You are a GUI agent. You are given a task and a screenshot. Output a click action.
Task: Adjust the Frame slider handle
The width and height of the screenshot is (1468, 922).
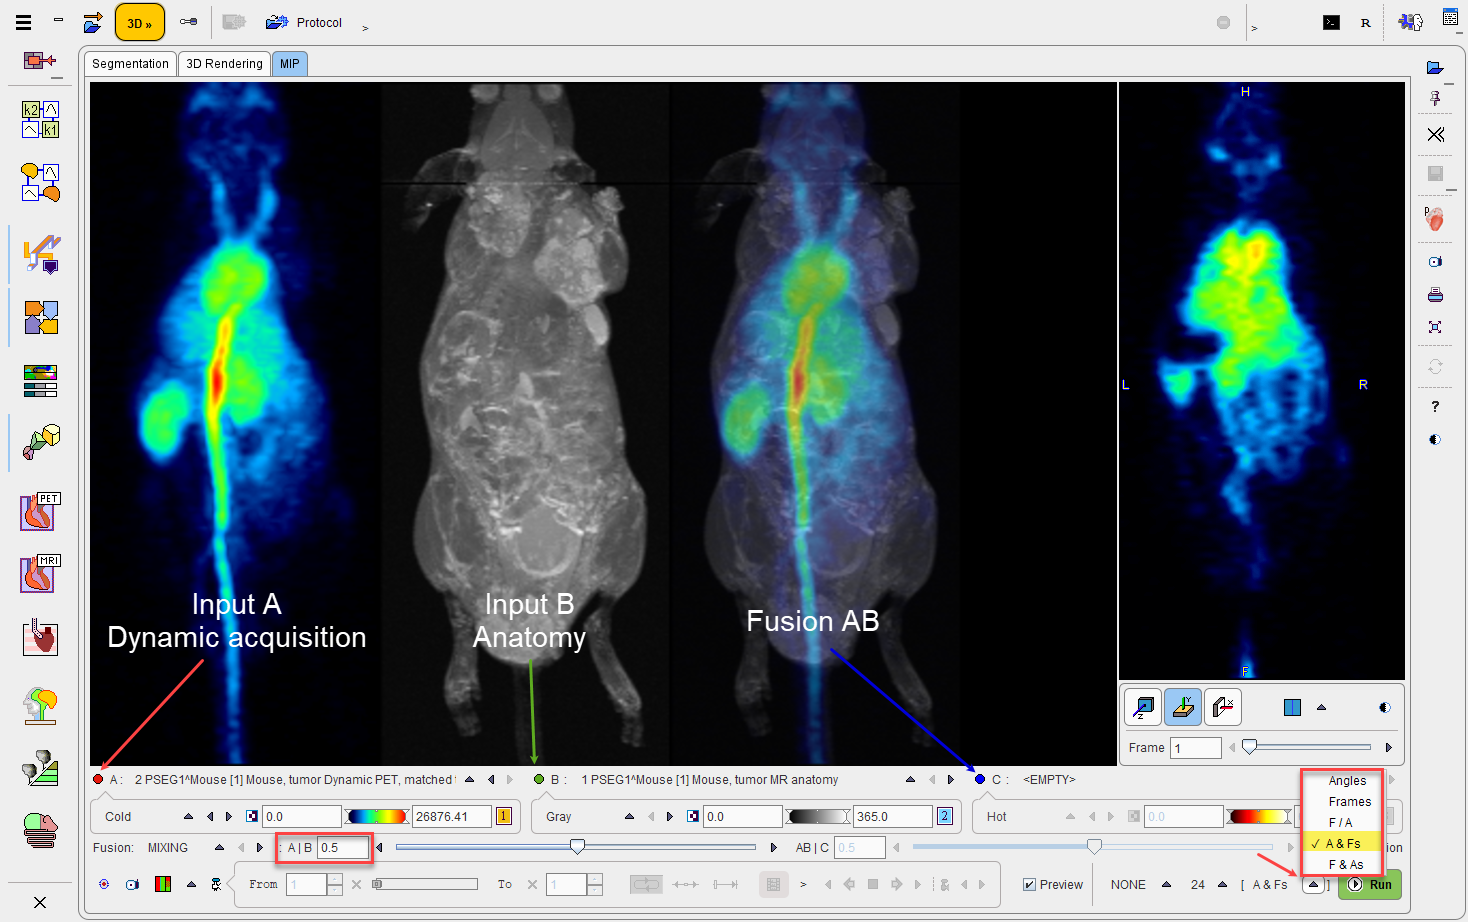click(1249, 747)
